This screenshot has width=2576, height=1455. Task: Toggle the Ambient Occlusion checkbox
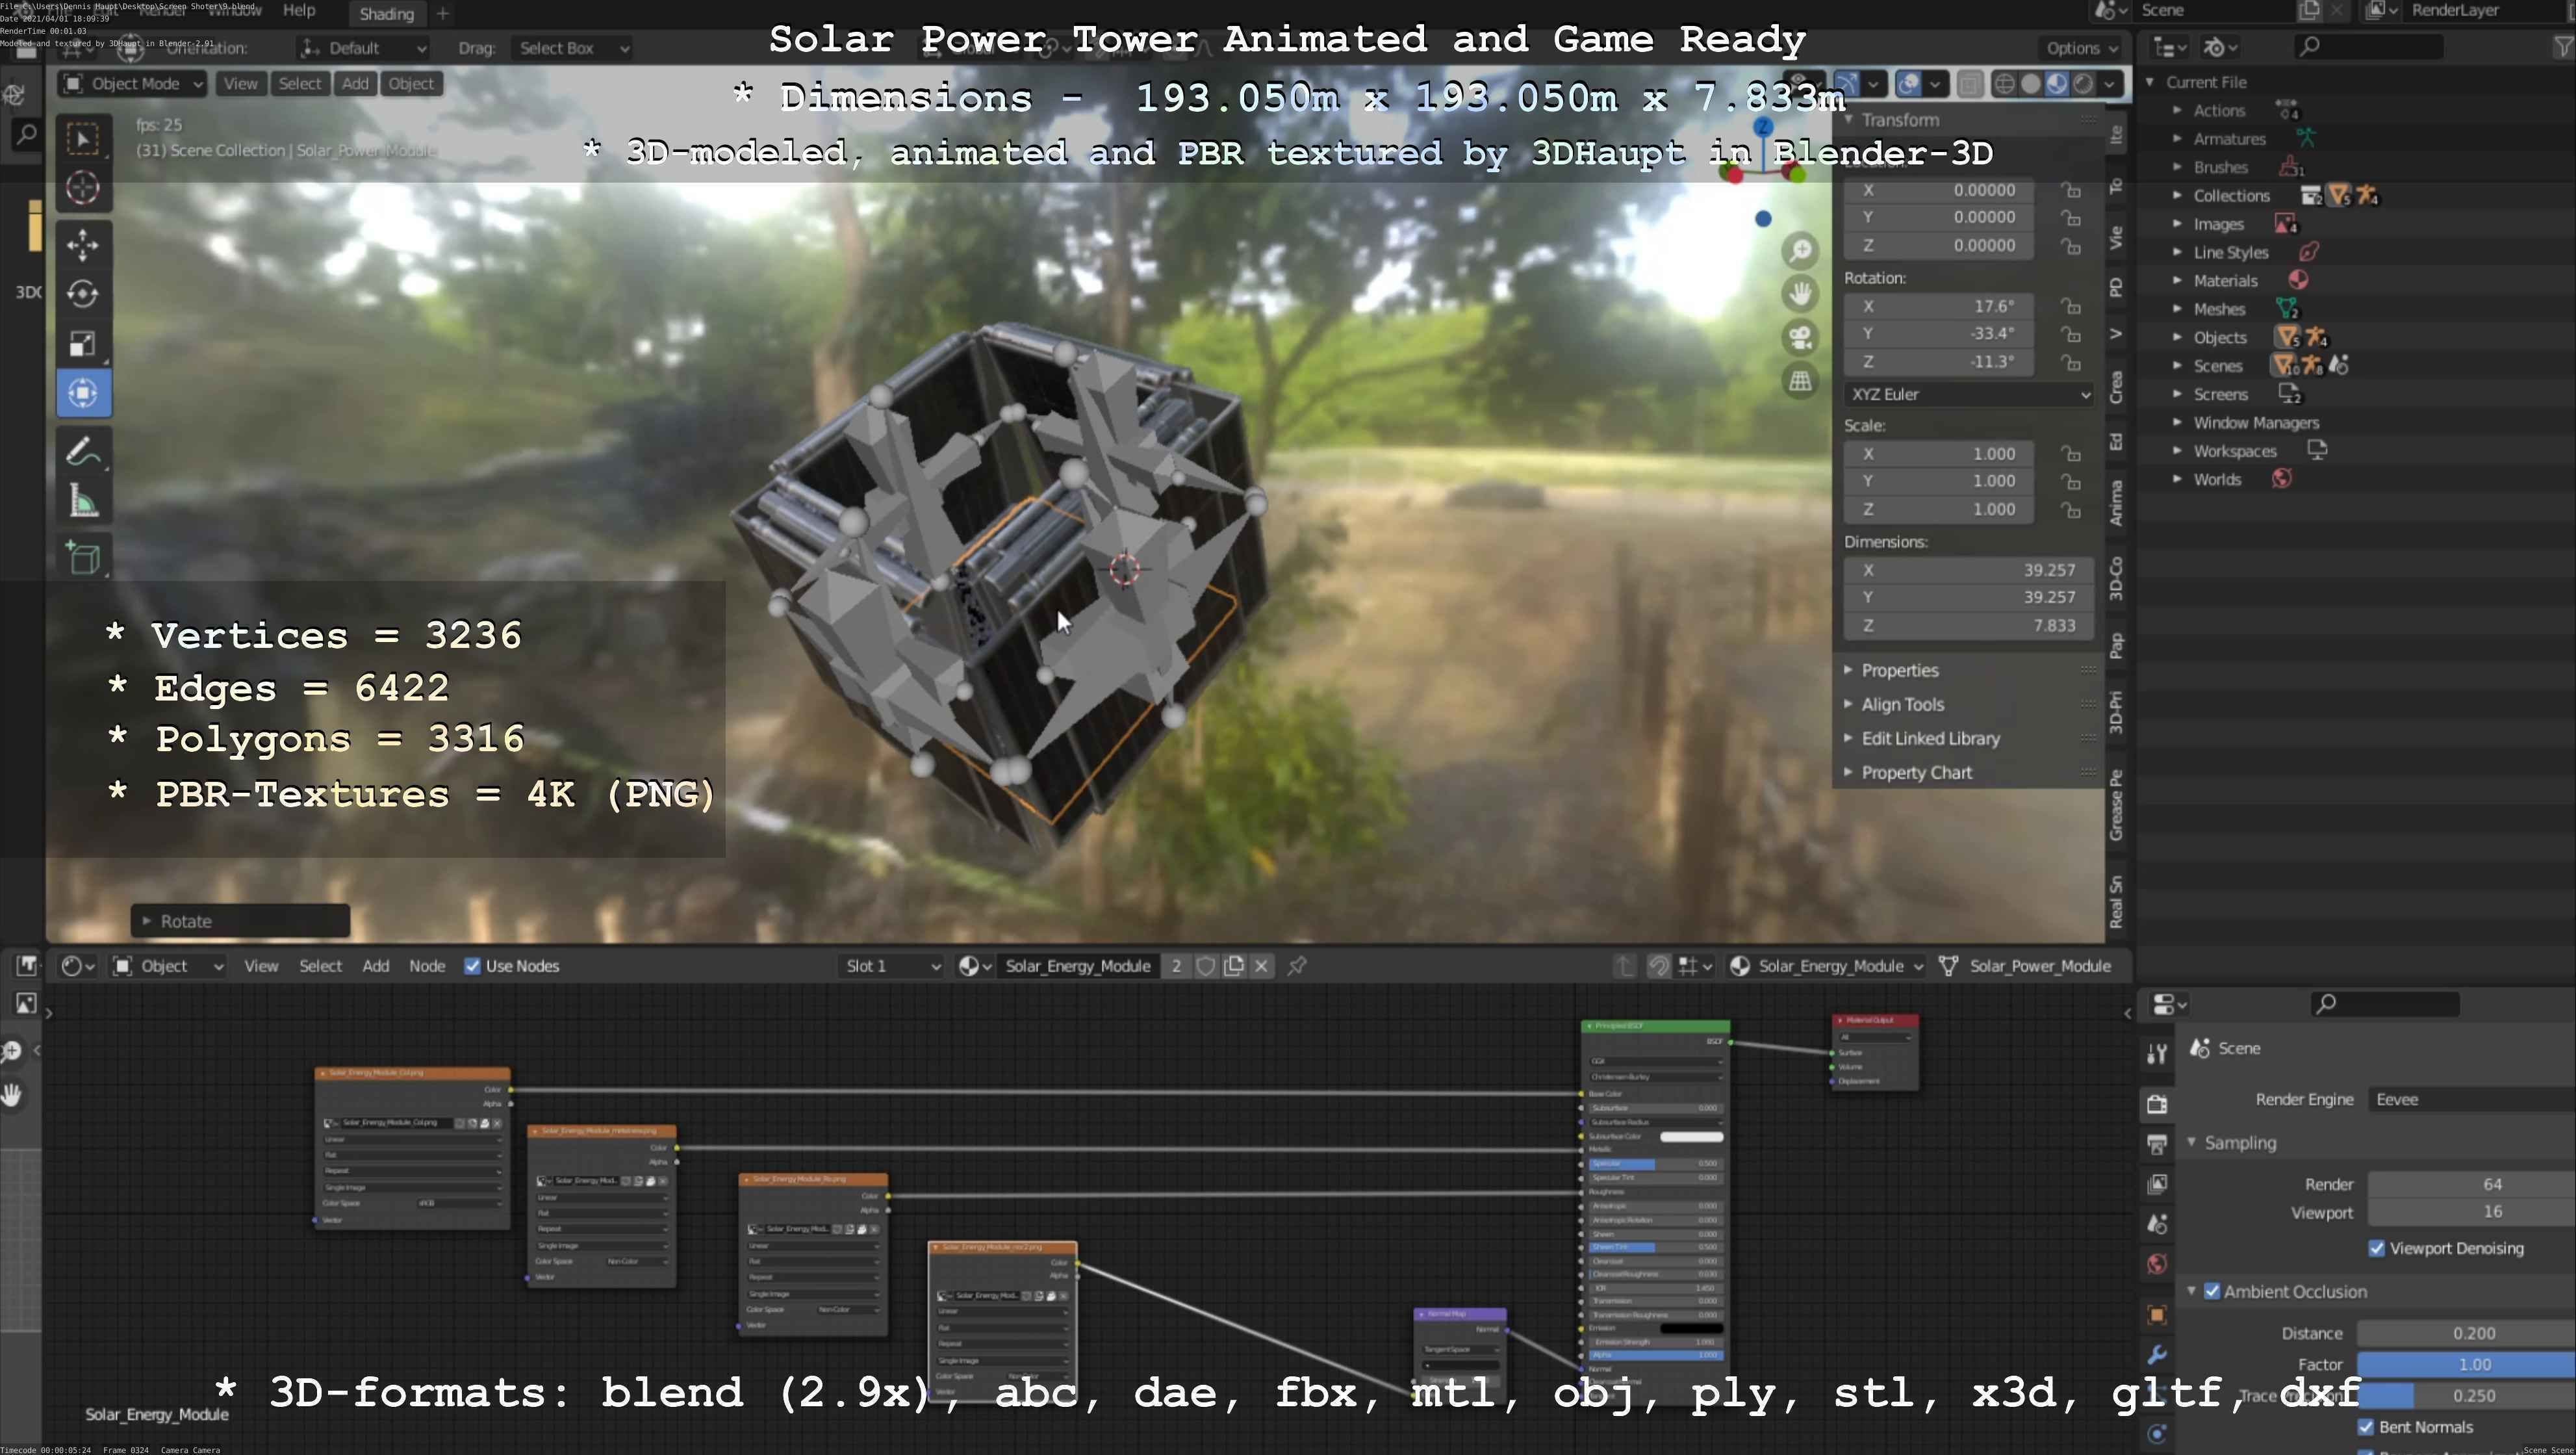(2212, 1291)
